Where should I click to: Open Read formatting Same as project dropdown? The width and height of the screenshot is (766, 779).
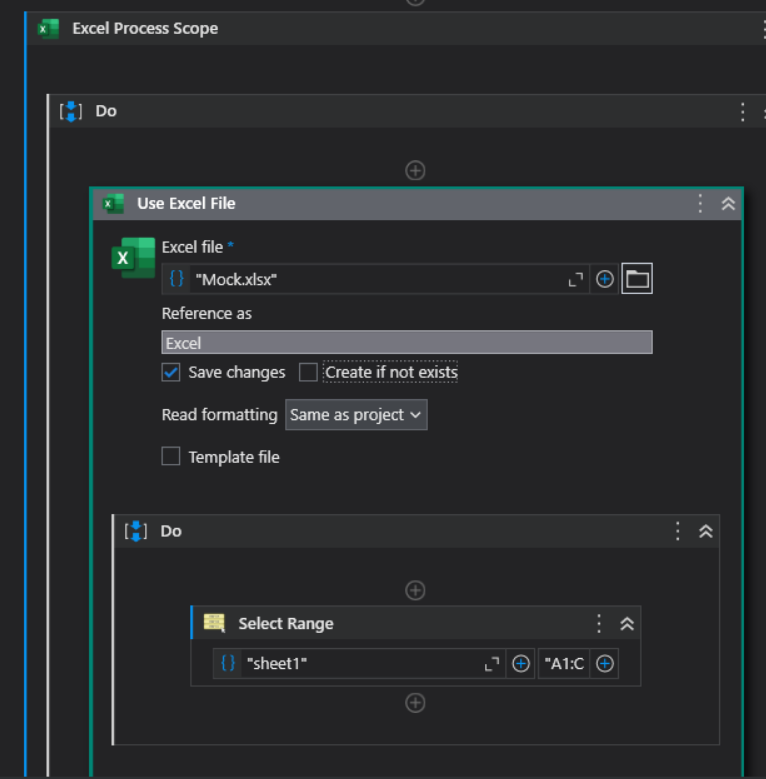[356, 415]
